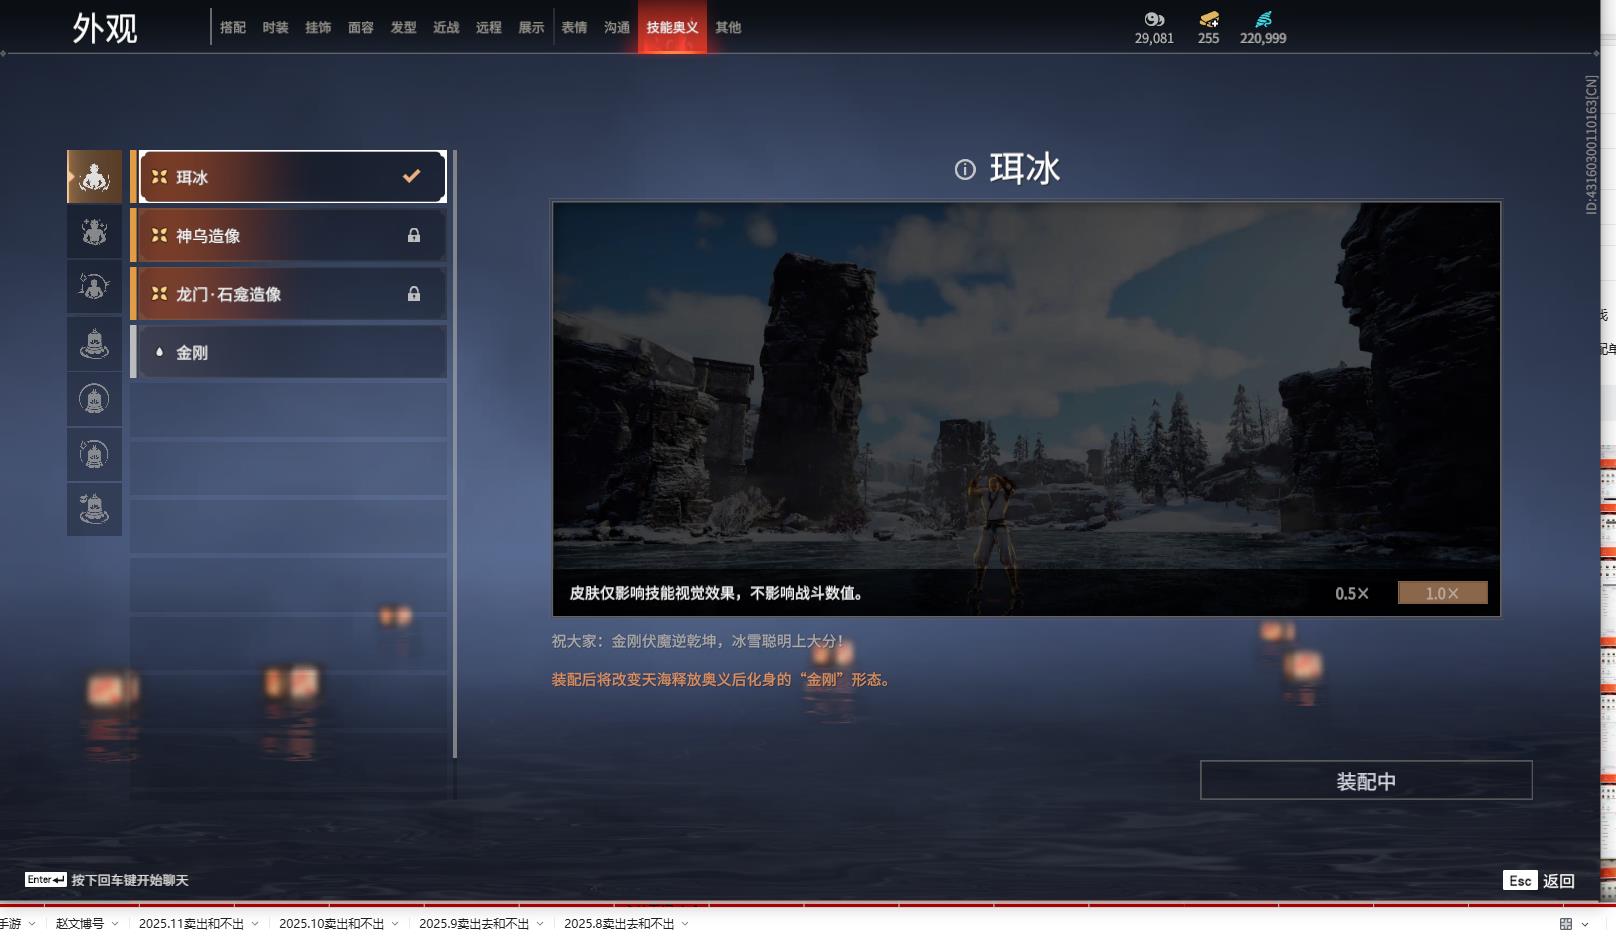This screenshot has height=939, width=1616.
Task: Click the lock icon on 神乌造像
Action: [x=414, y=236]
